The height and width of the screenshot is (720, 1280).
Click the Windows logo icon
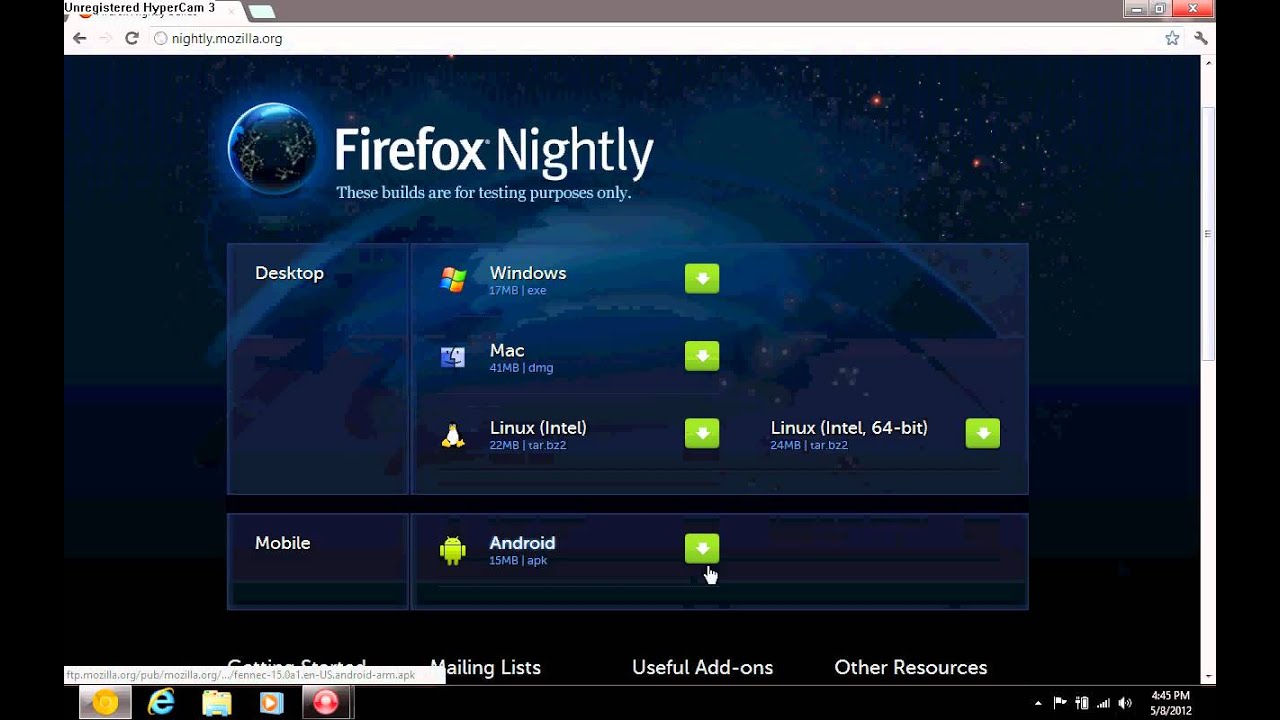tap(453, 280)
